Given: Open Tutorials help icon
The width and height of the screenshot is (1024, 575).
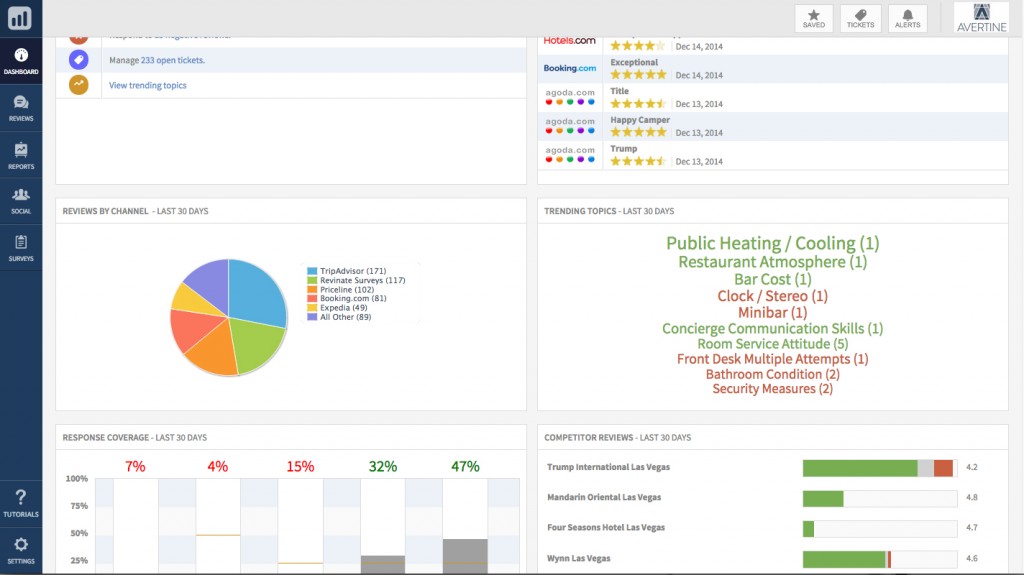Looking at the screenshot, I should [x=21, y=503].
